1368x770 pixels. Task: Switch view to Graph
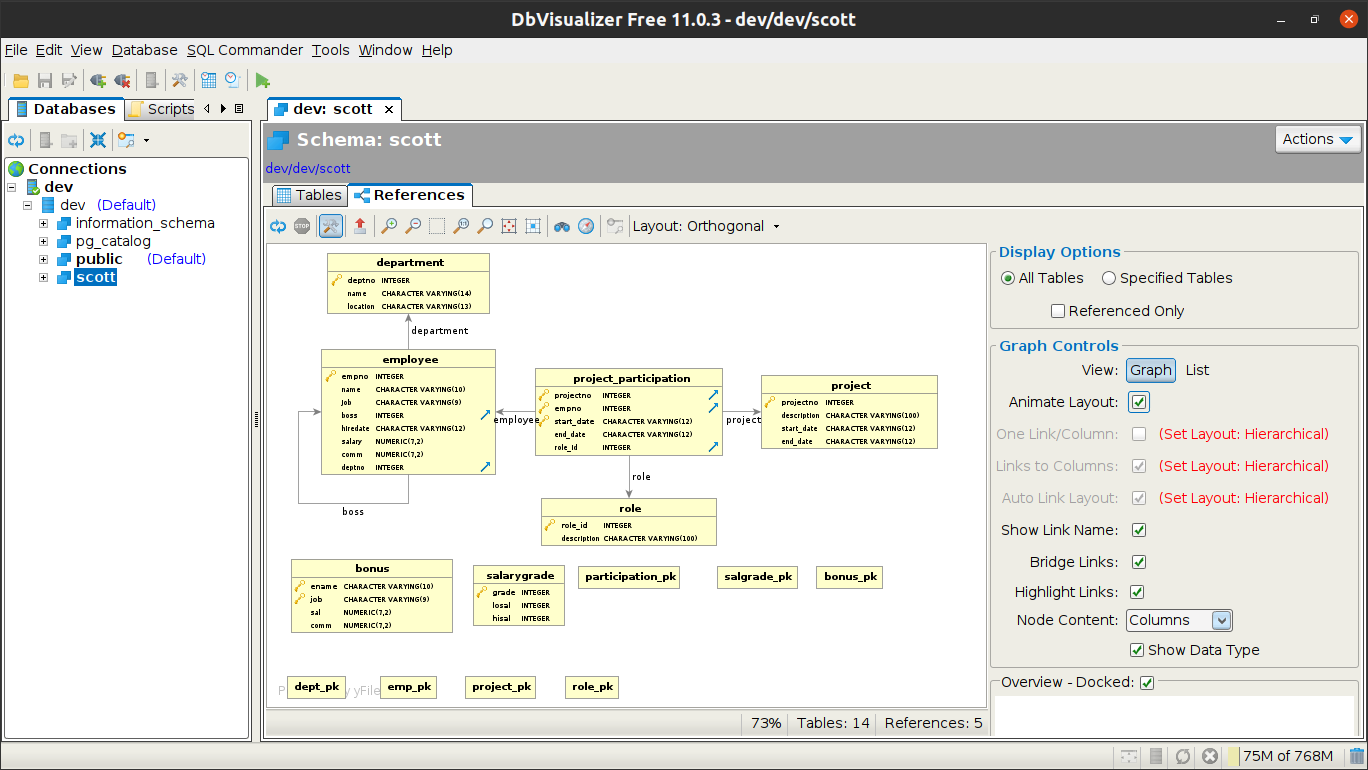pos(1151,370)
